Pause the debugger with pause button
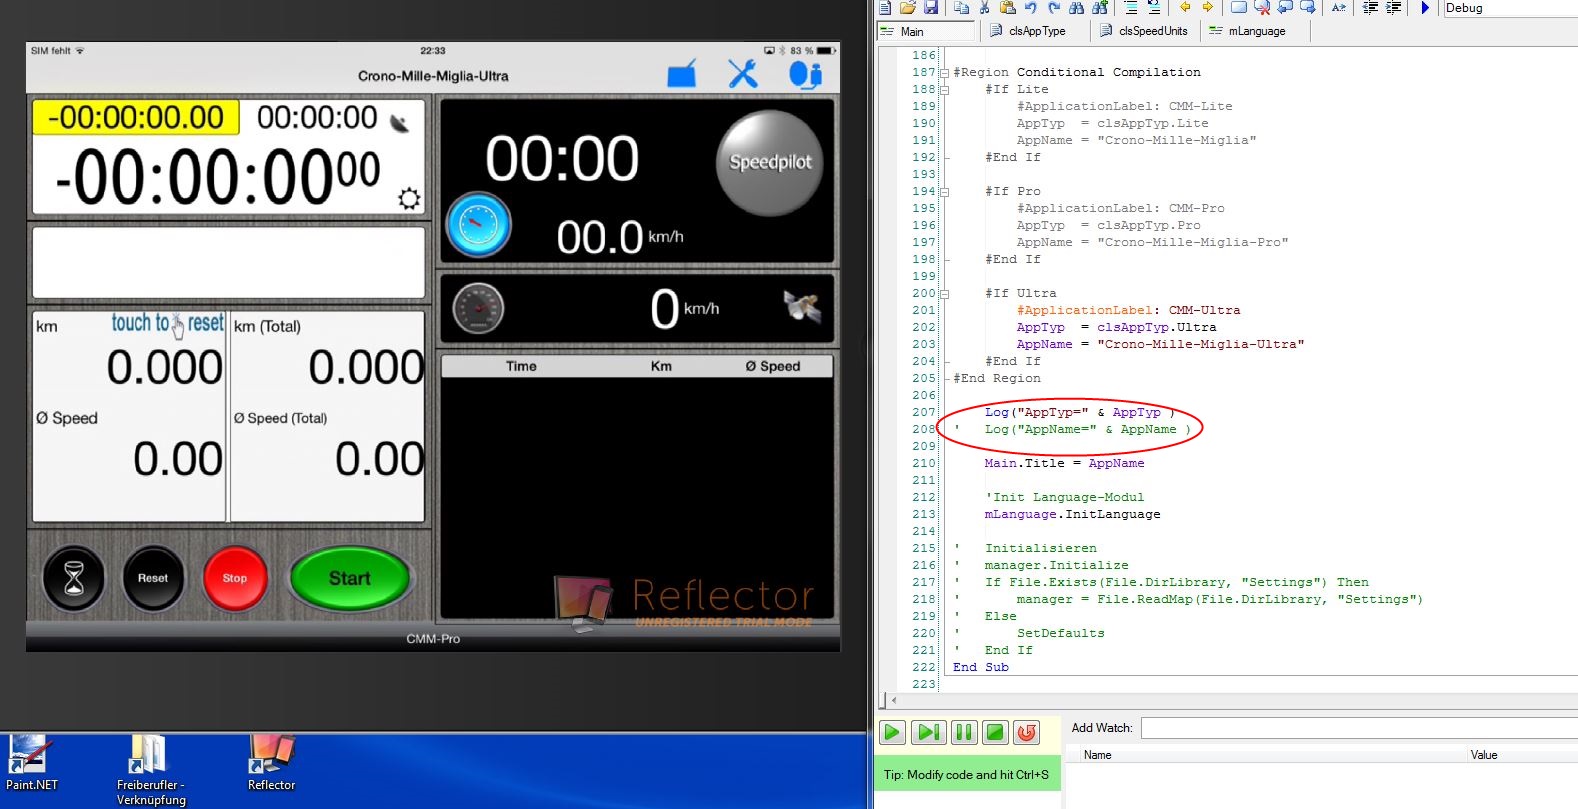 click(963, 732)
